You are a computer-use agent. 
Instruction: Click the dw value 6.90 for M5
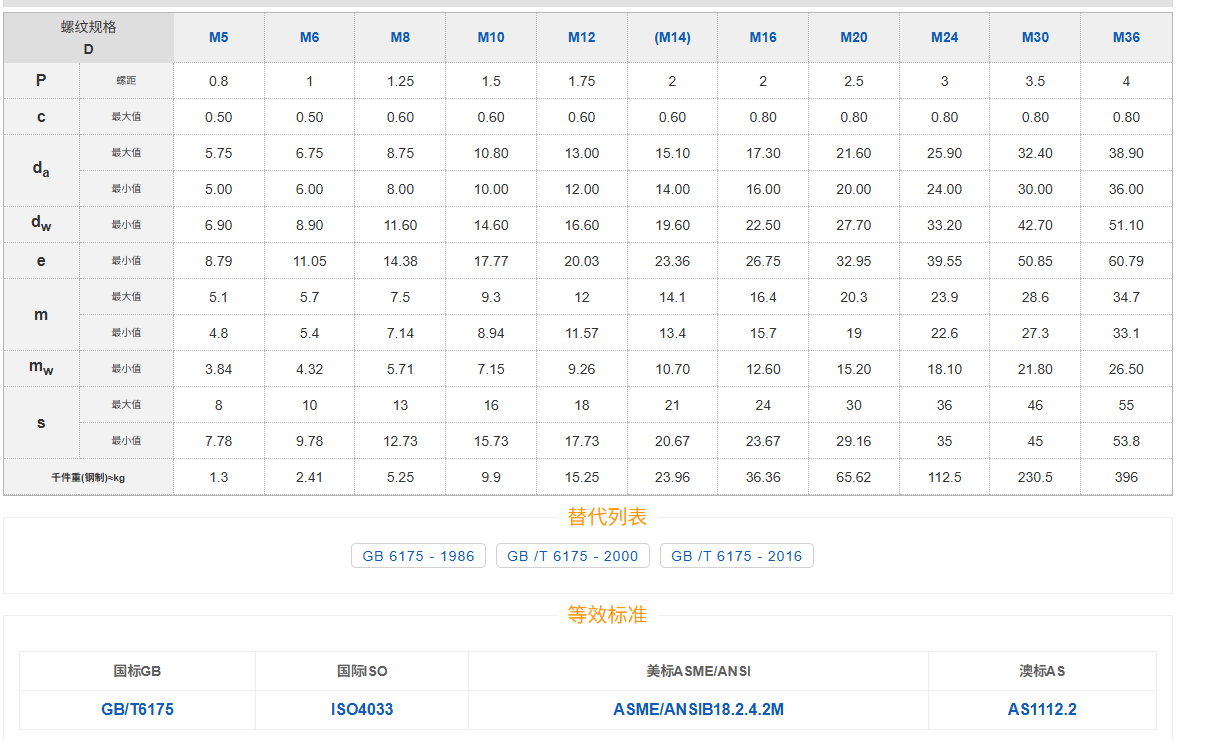[x=219, y=225]
